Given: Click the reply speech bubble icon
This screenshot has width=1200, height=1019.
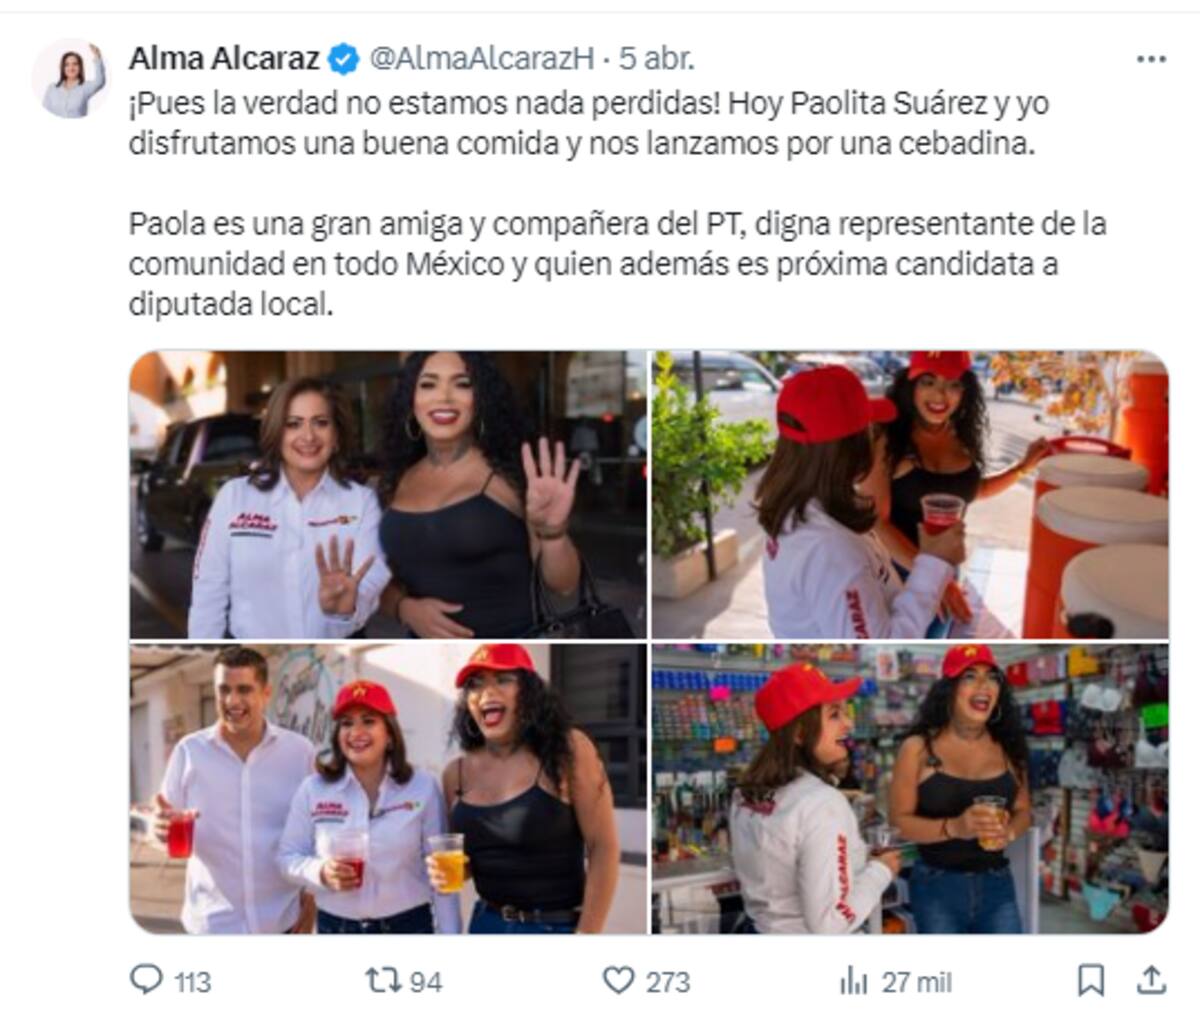Looking at the screenshot, I should [x=146, y=979].
